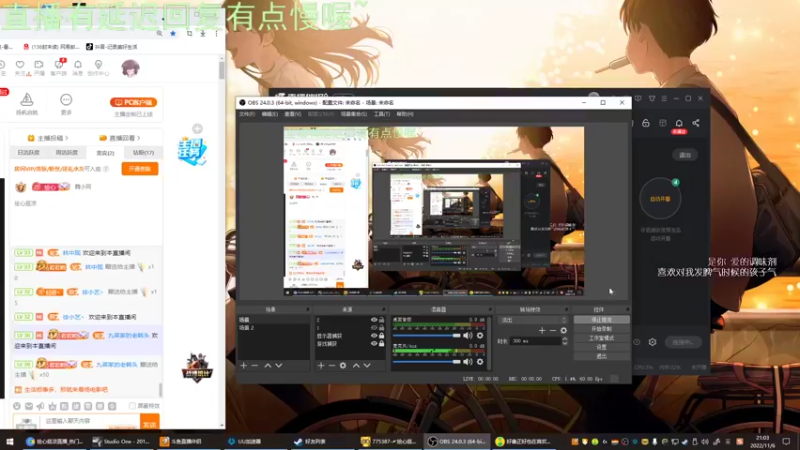Screen dimensions: 800x450
Task: Move scene down in OBS scenes list
Action: click(279, 365)
